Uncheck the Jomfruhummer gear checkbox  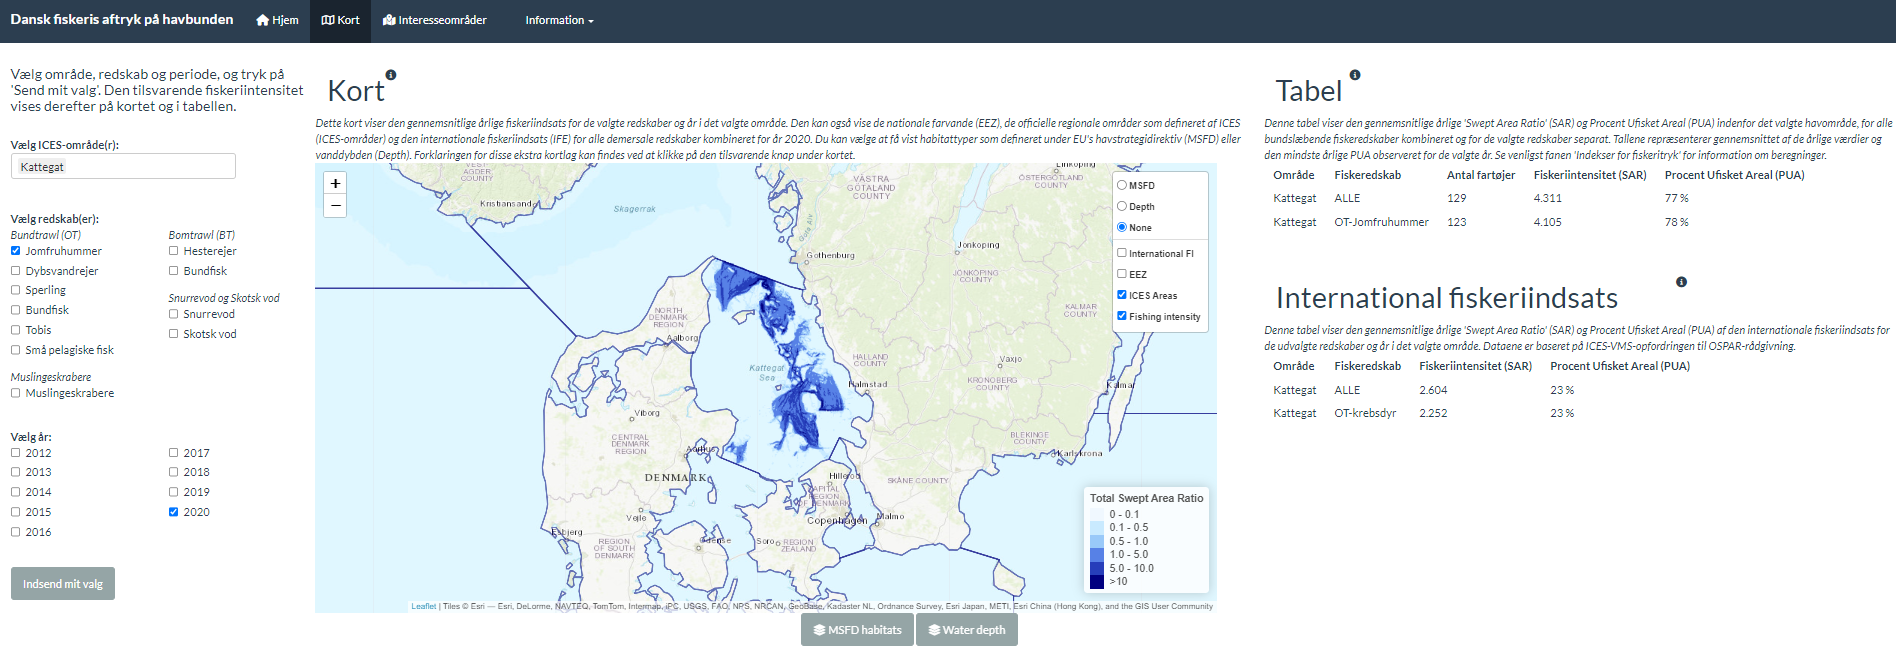pyautogui.click(x=16, y=251)
